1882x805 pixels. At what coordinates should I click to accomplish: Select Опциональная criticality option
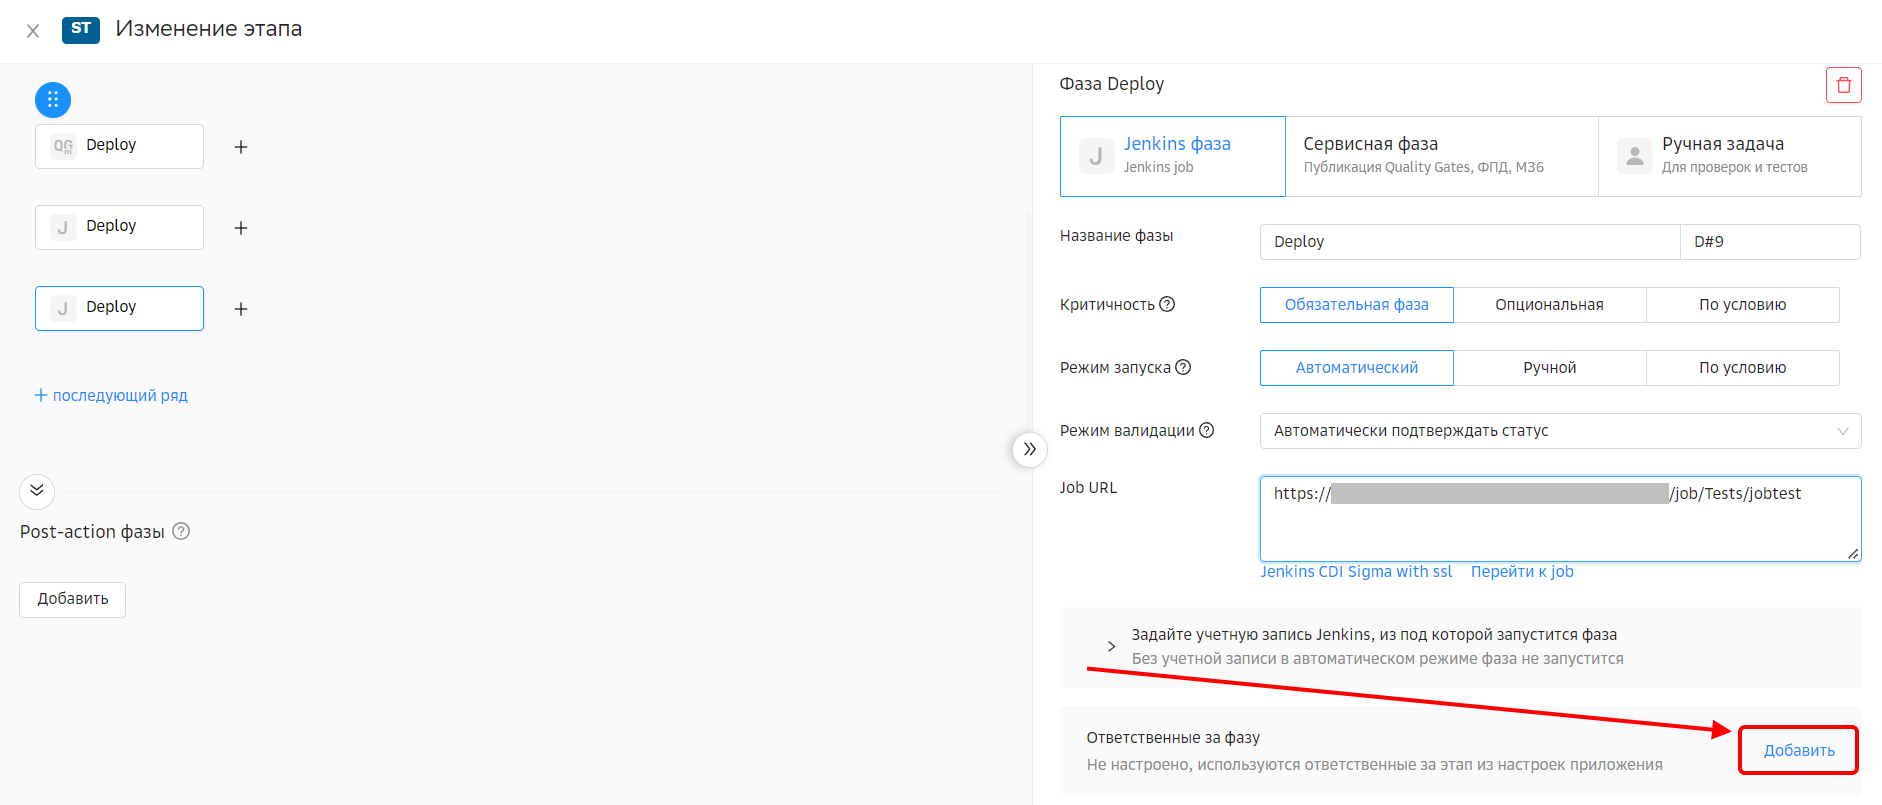pos(1549,305)
